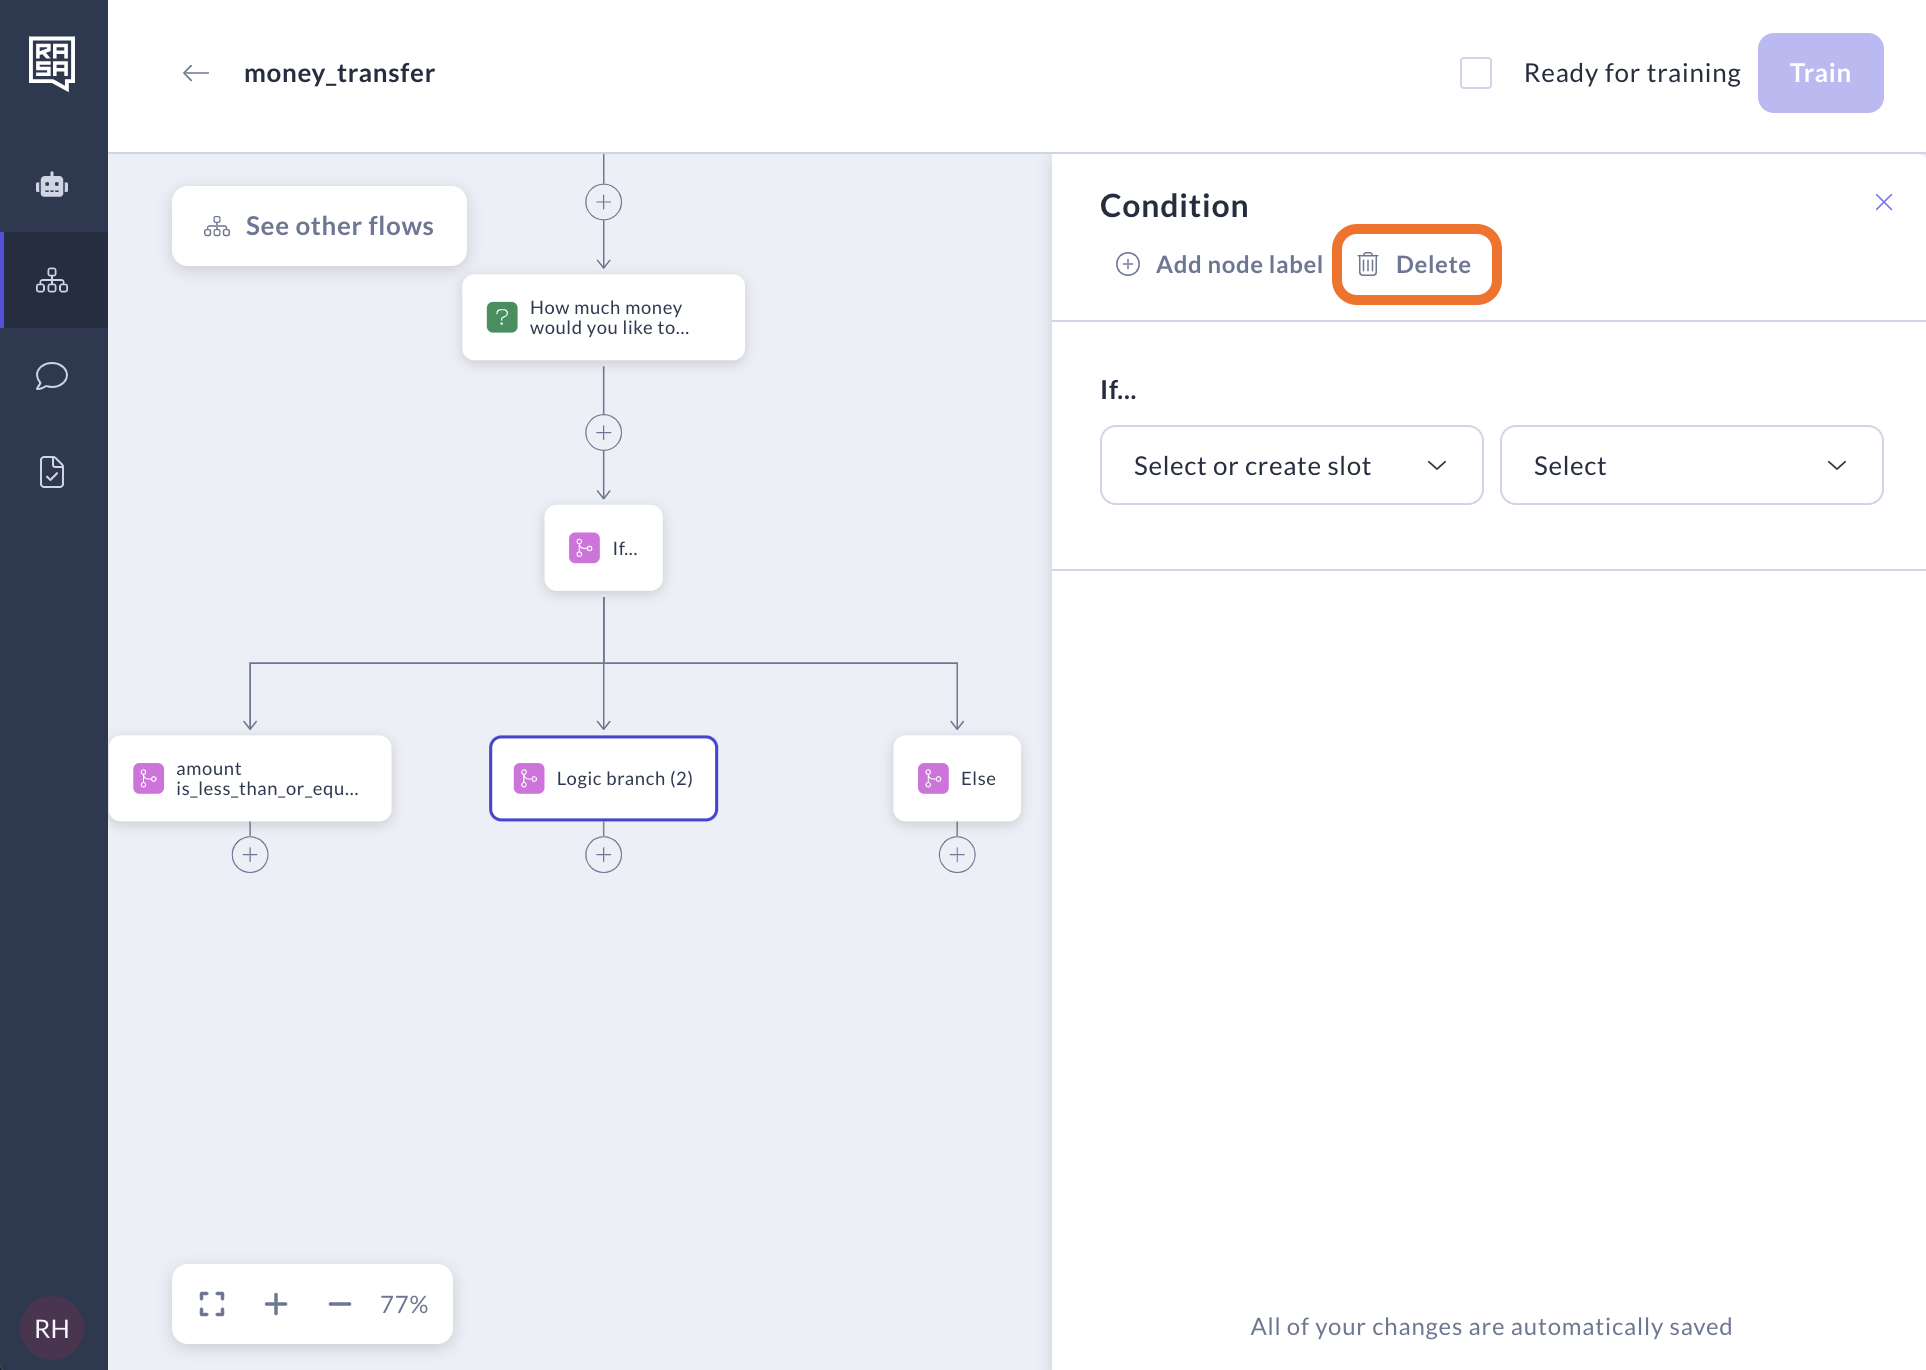Close the Condition panel
1926x1370 pixels.
pos(1883,203)
